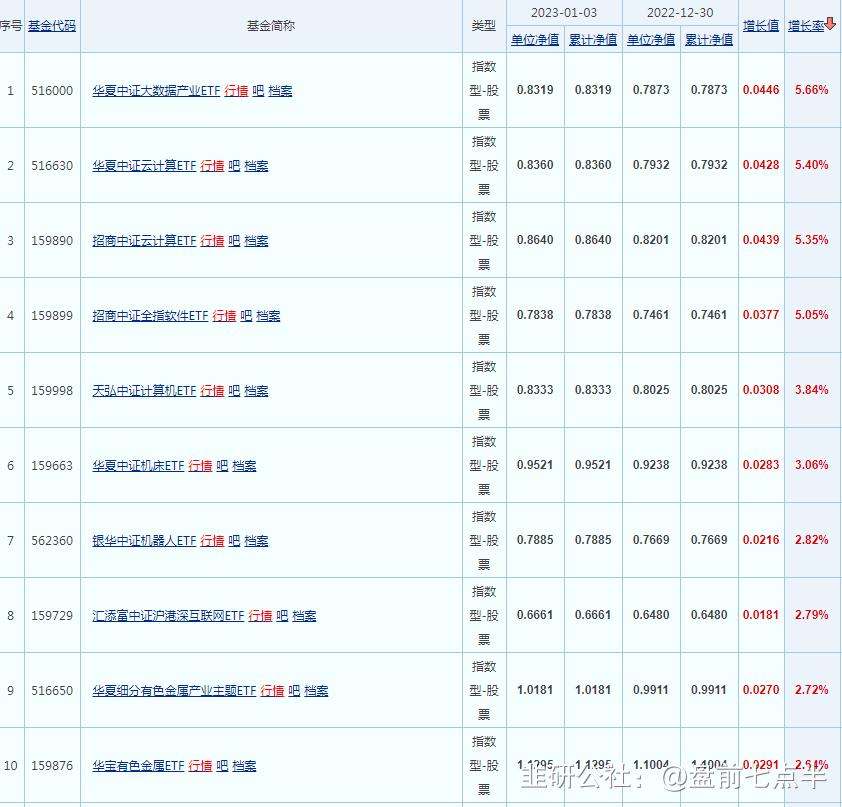View 档案 of 天弘中证计算机ETF
Viewport: 842px width, 807px height.
click(x=253, y=390)
